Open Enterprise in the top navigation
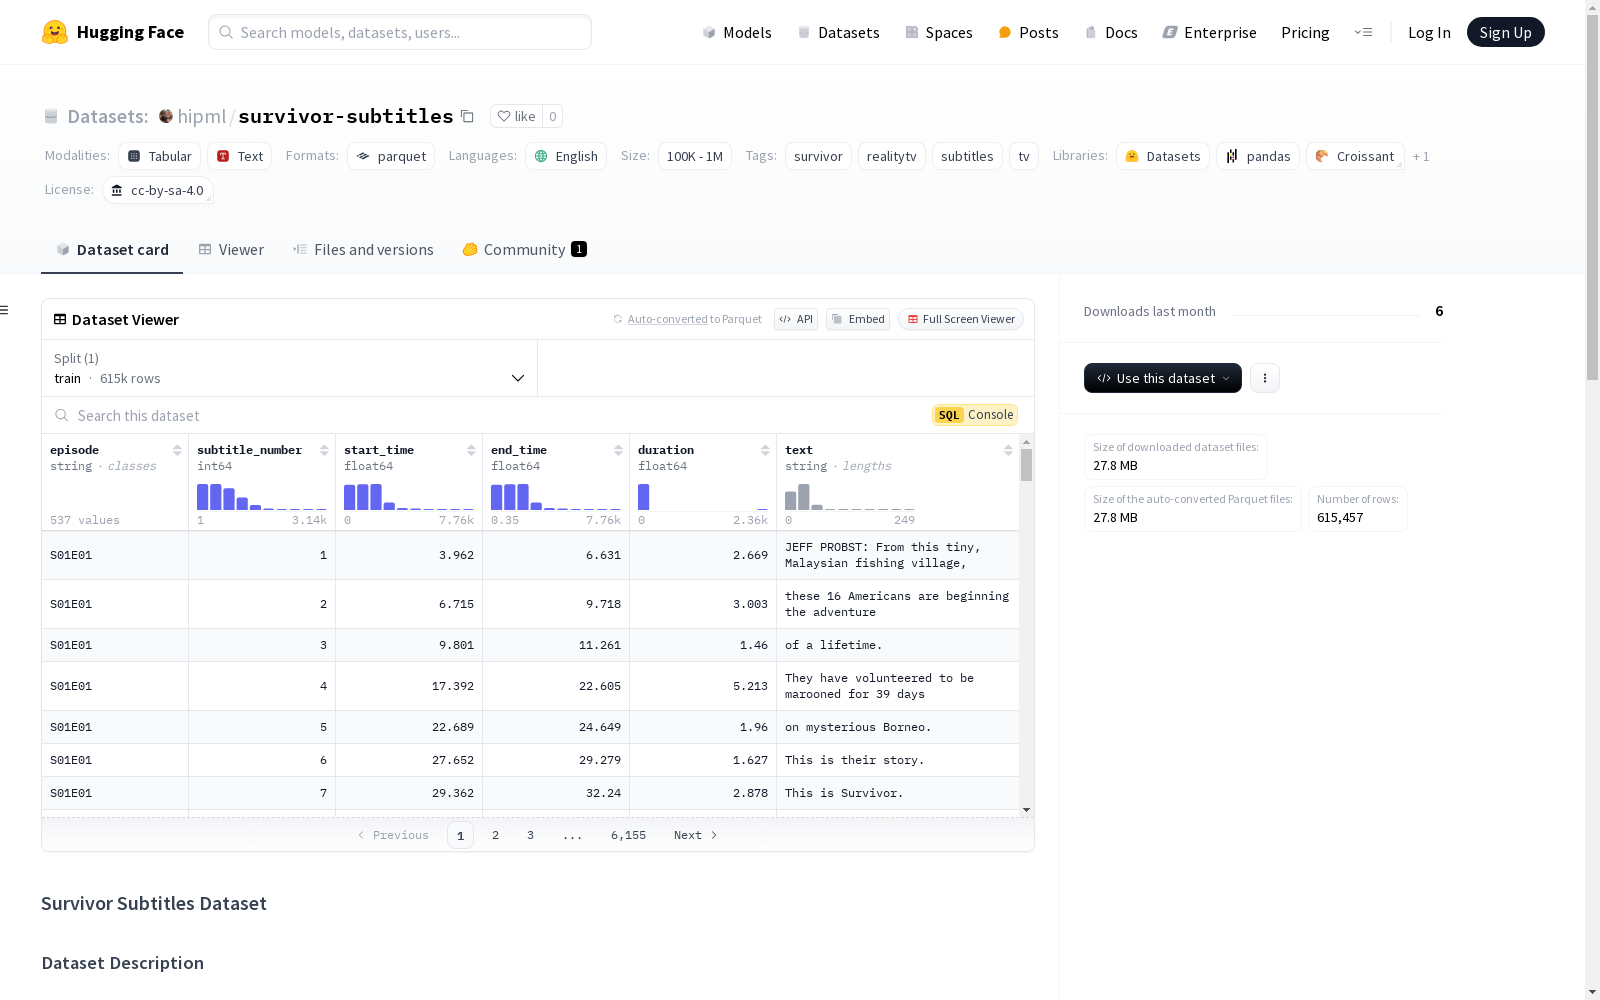Viewport: 1600px width, 1000px height. click(x=1209, y=32)
